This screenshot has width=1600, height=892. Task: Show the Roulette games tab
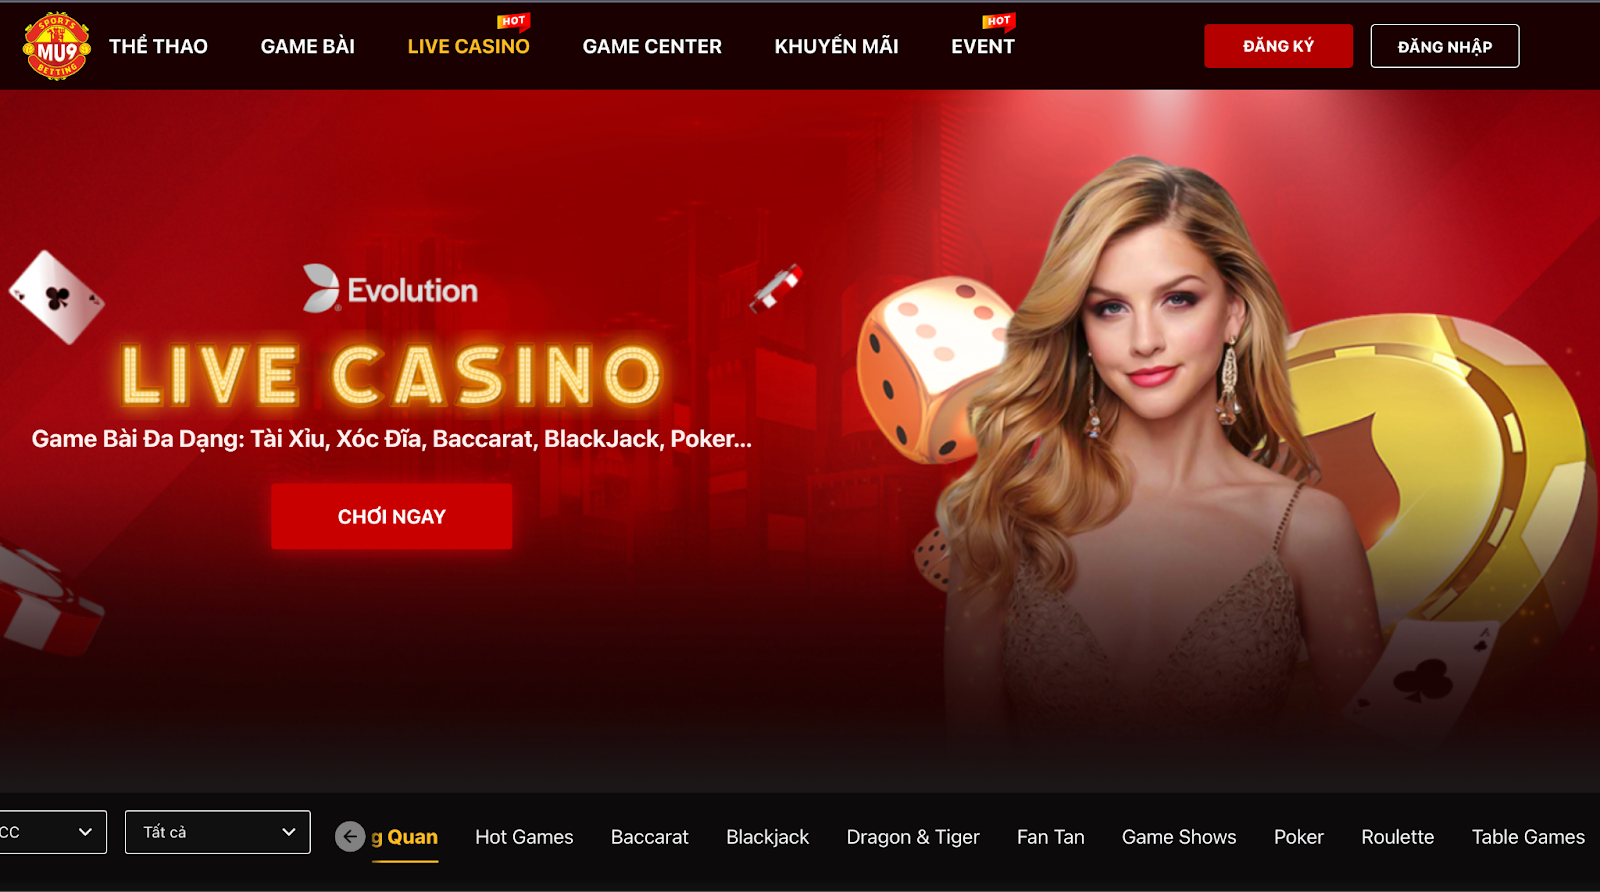[x=1397, y=837]
